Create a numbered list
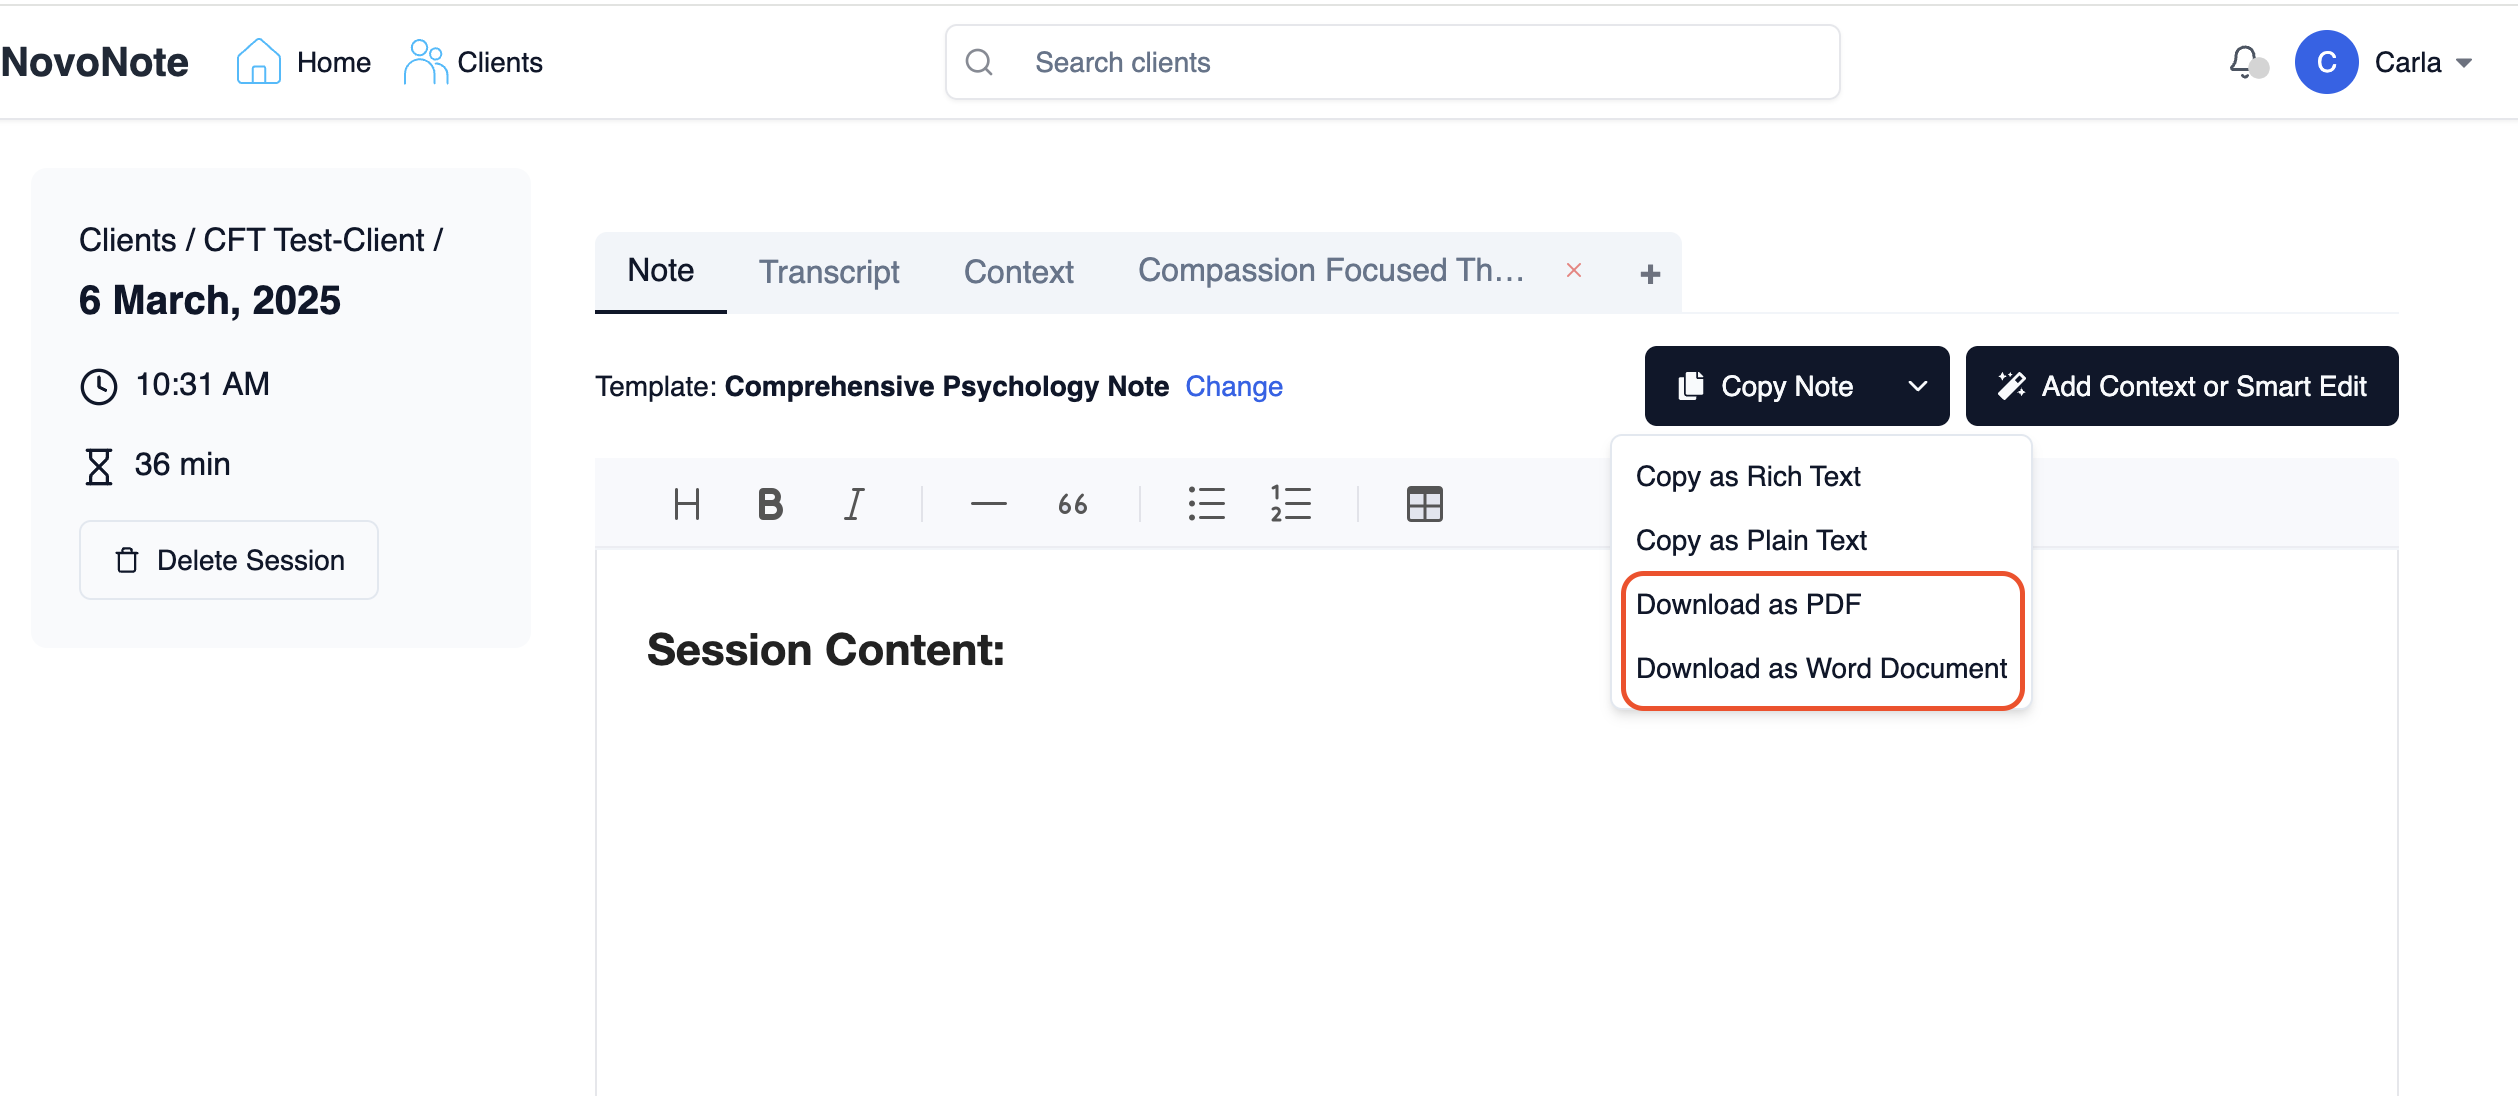The height and width of the screenshot is (1096, 2518). pos(1289,504)
